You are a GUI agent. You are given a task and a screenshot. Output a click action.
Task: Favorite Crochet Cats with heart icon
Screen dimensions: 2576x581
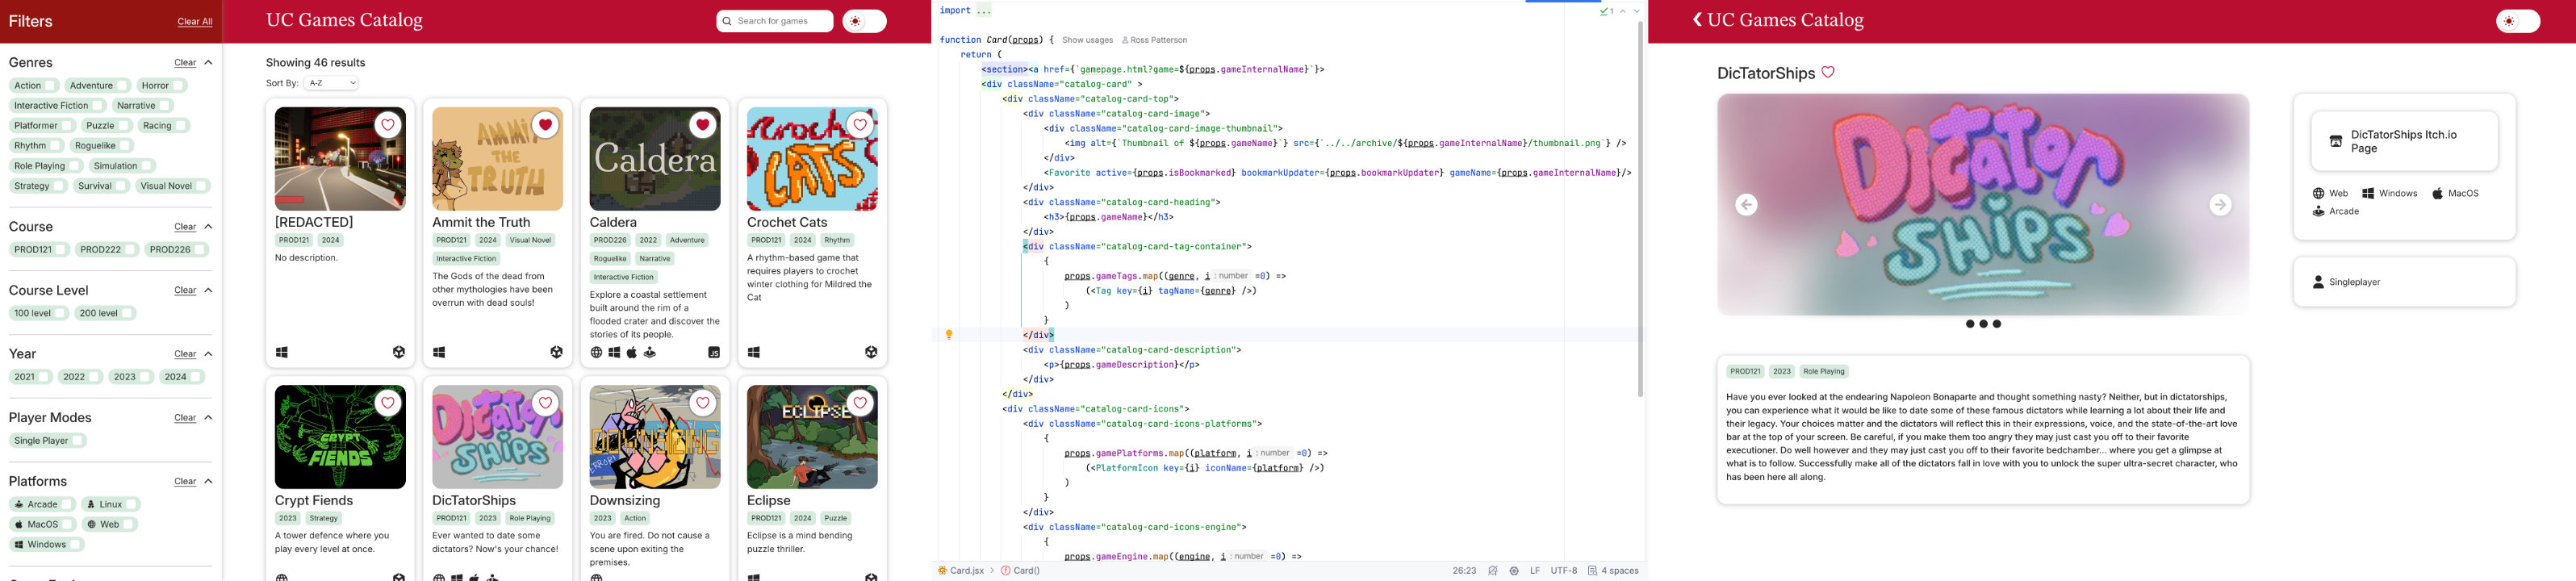pos(860,125)
